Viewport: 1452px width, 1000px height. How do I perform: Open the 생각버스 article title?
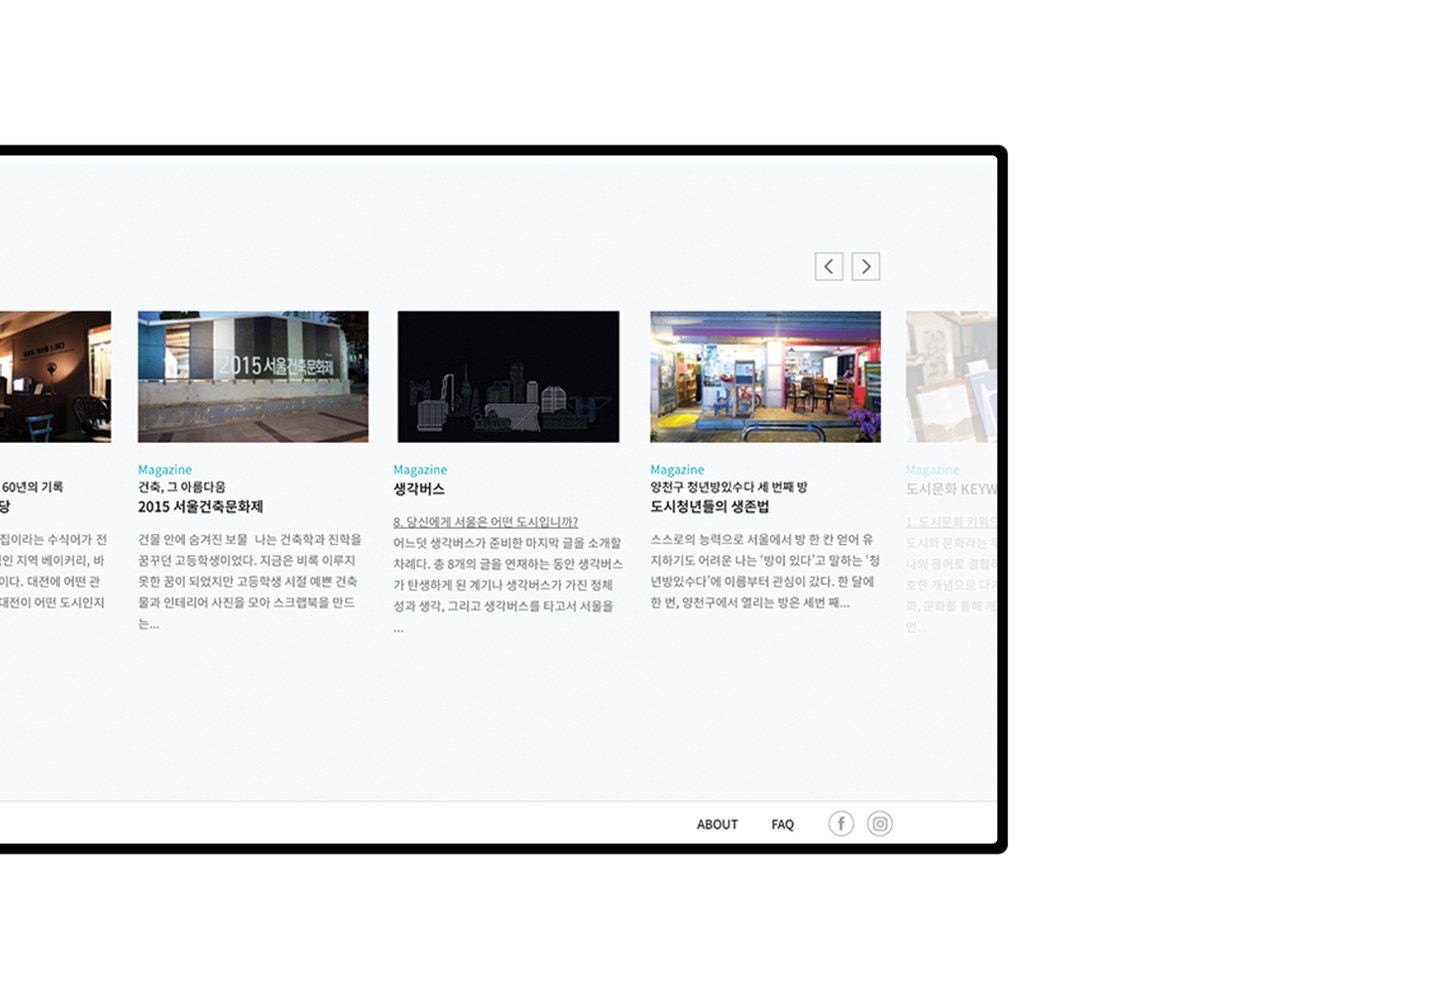click(419, 489)
